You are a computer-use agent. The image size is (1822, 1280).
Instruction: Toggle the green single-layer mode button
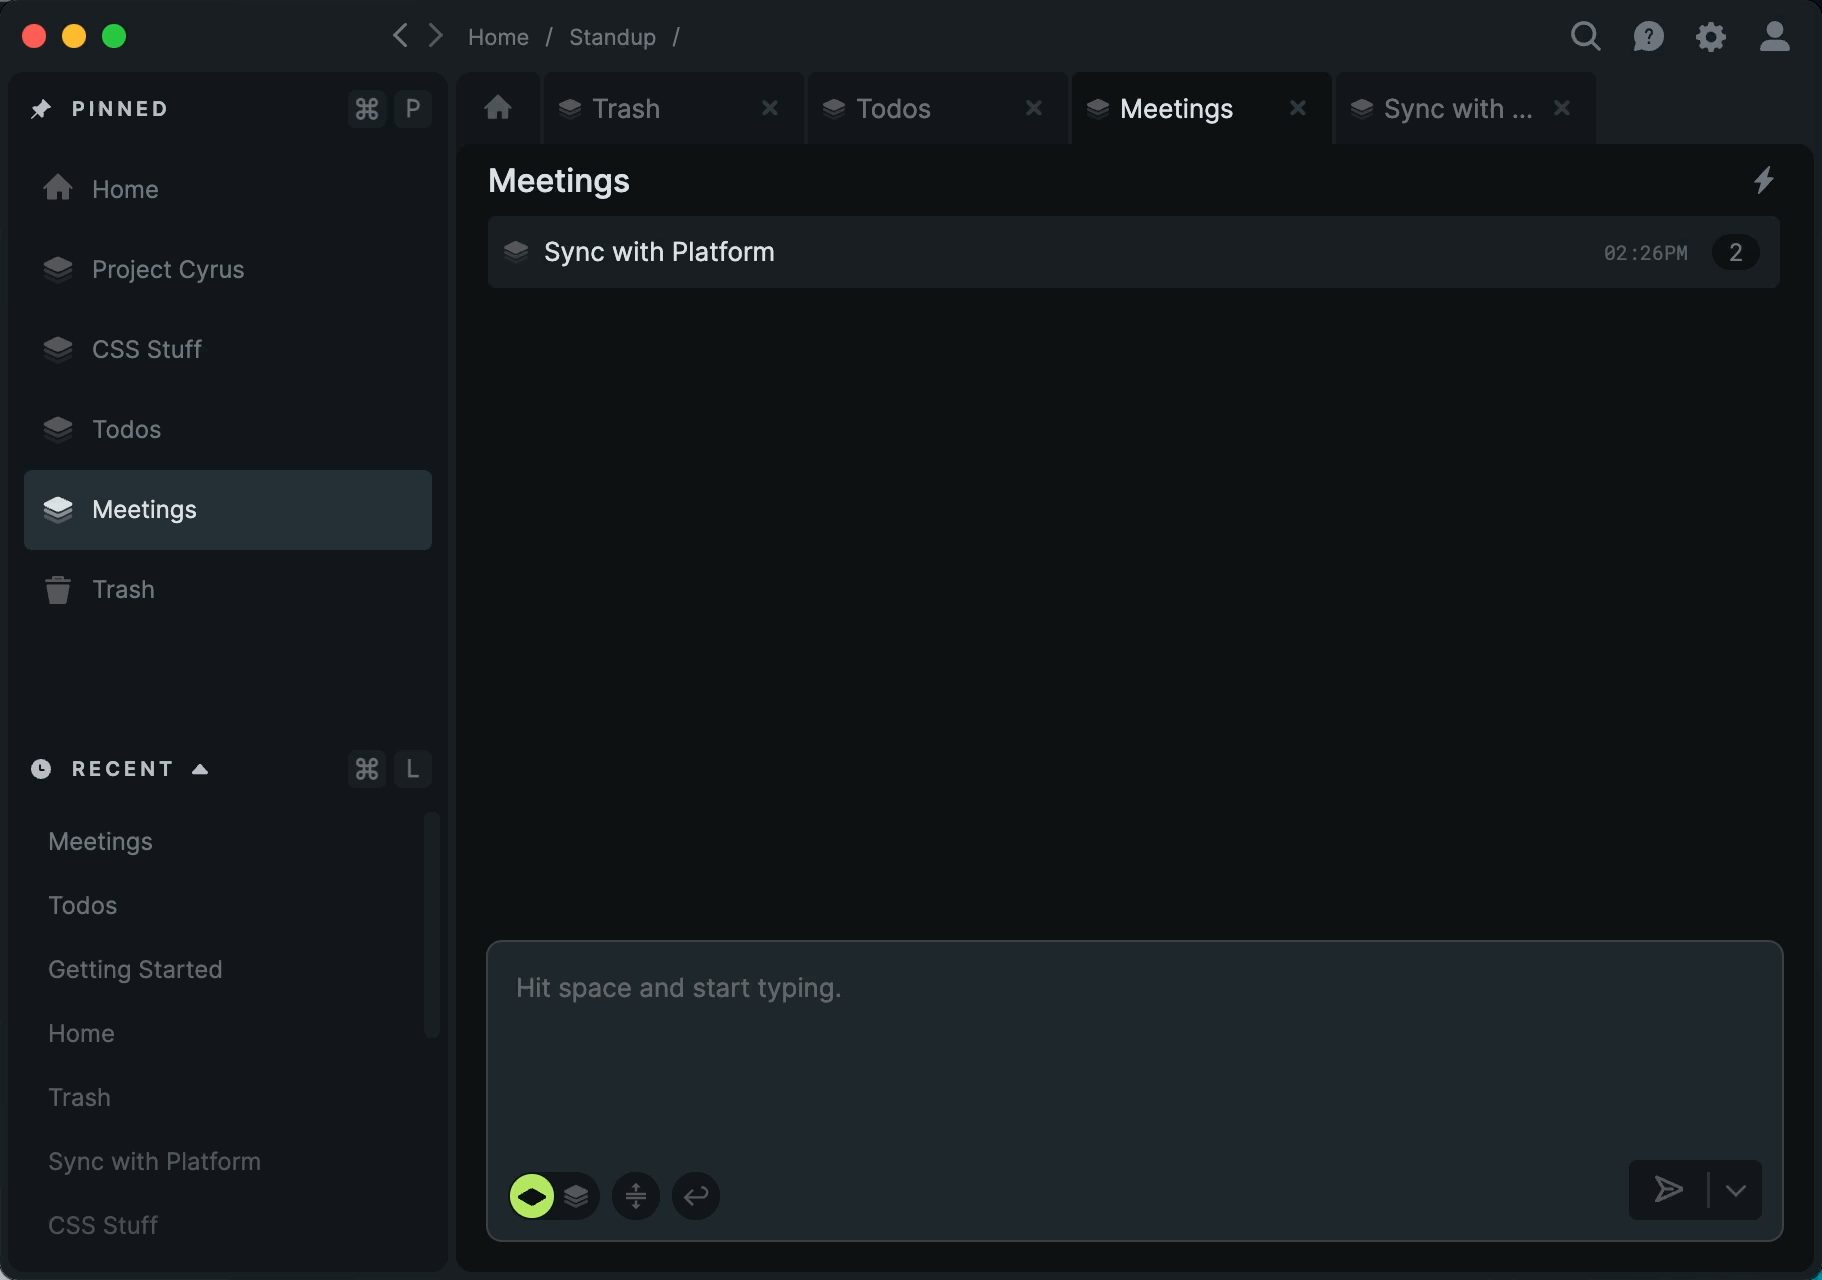pos(532,1195)
